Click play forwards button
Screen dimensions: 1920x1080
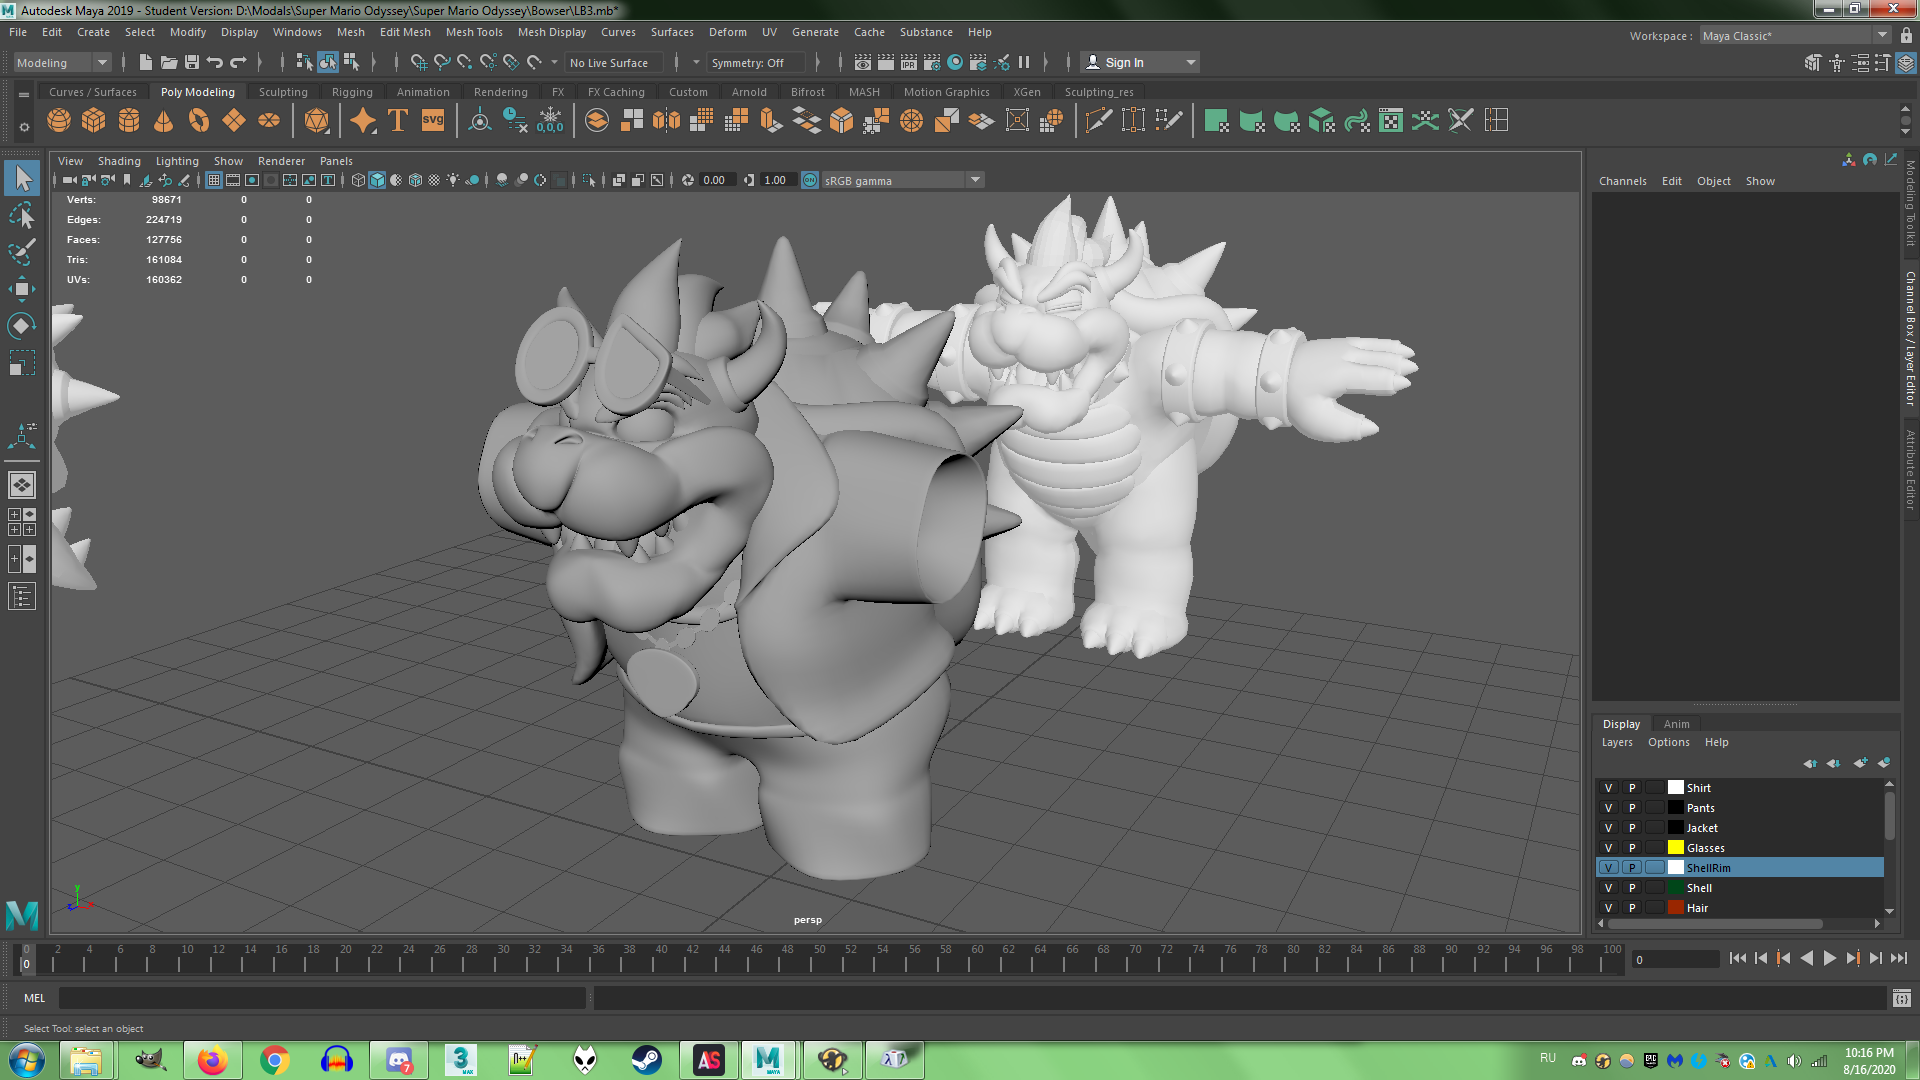click(x=1829, y=958)
